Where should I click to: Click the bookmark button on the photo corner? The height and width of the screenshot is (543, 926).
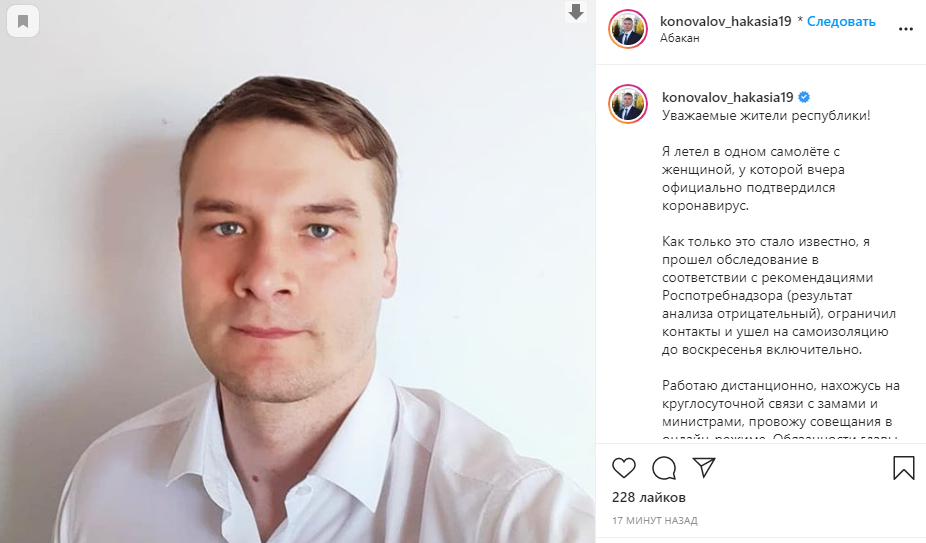pyautogui.click(x=23, y=21)
